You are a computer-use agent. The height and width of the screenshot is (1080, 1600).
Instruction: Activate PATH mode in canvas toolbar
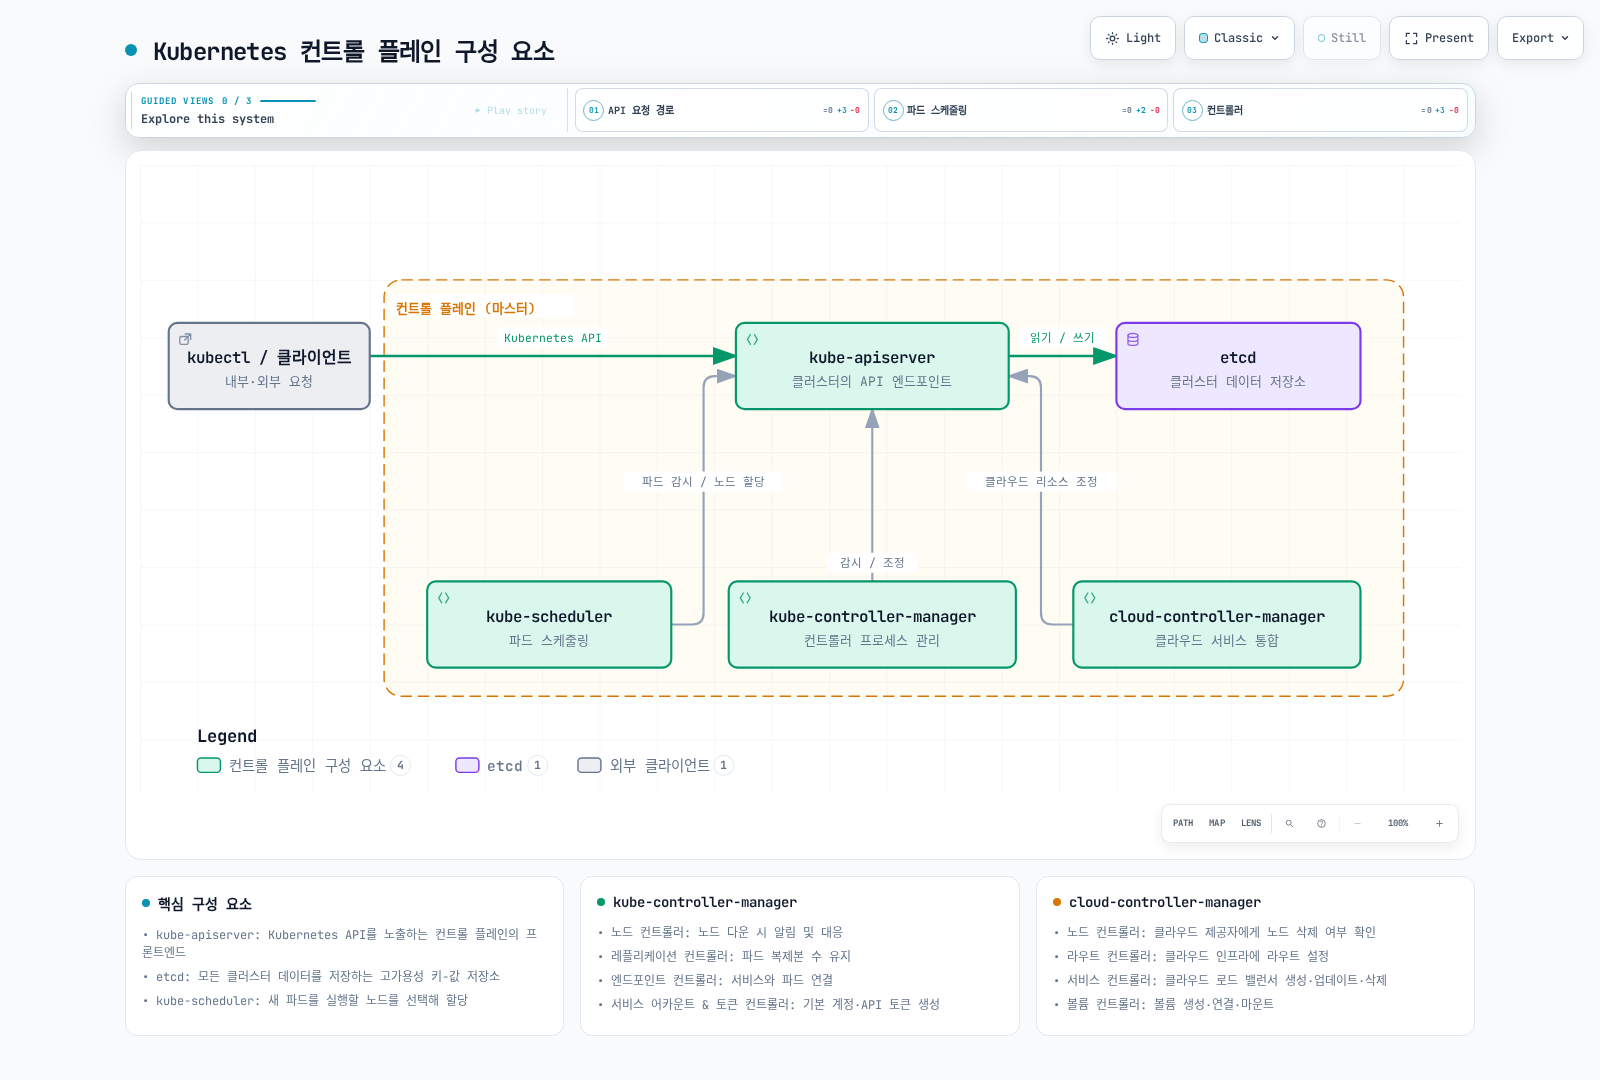pos(1183,823)
